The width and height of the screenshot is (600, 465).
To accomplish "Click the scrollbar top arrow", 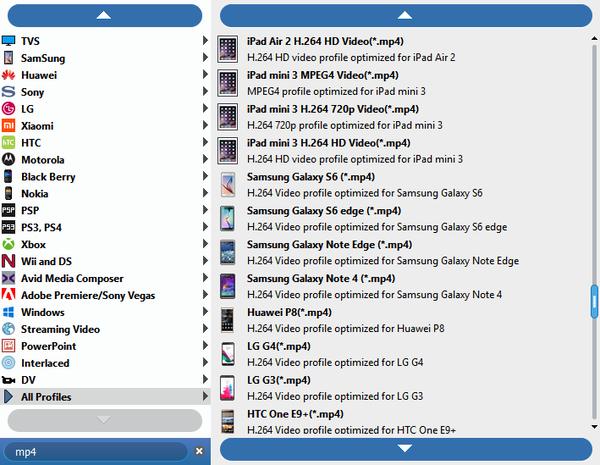I will point(594,38).
